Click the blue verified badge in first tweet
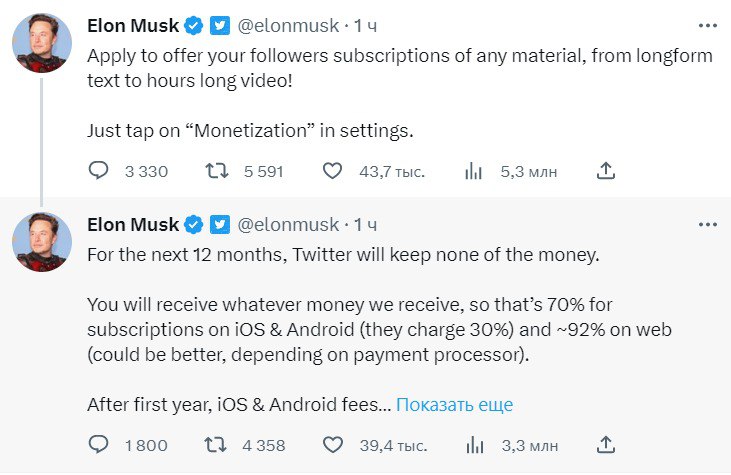 (196, 25)
